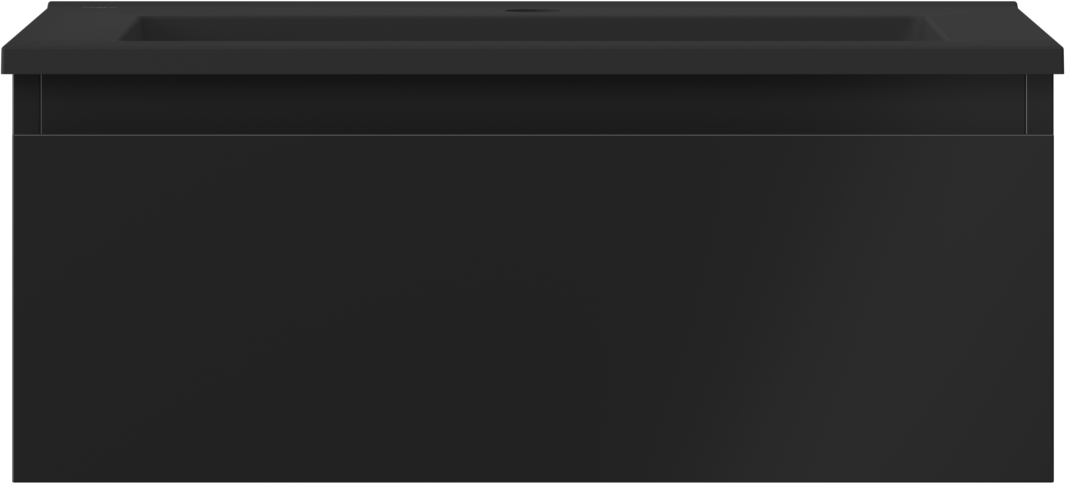
Task: Select the recessed basin of the sink
Action: [x=533, y=28]
